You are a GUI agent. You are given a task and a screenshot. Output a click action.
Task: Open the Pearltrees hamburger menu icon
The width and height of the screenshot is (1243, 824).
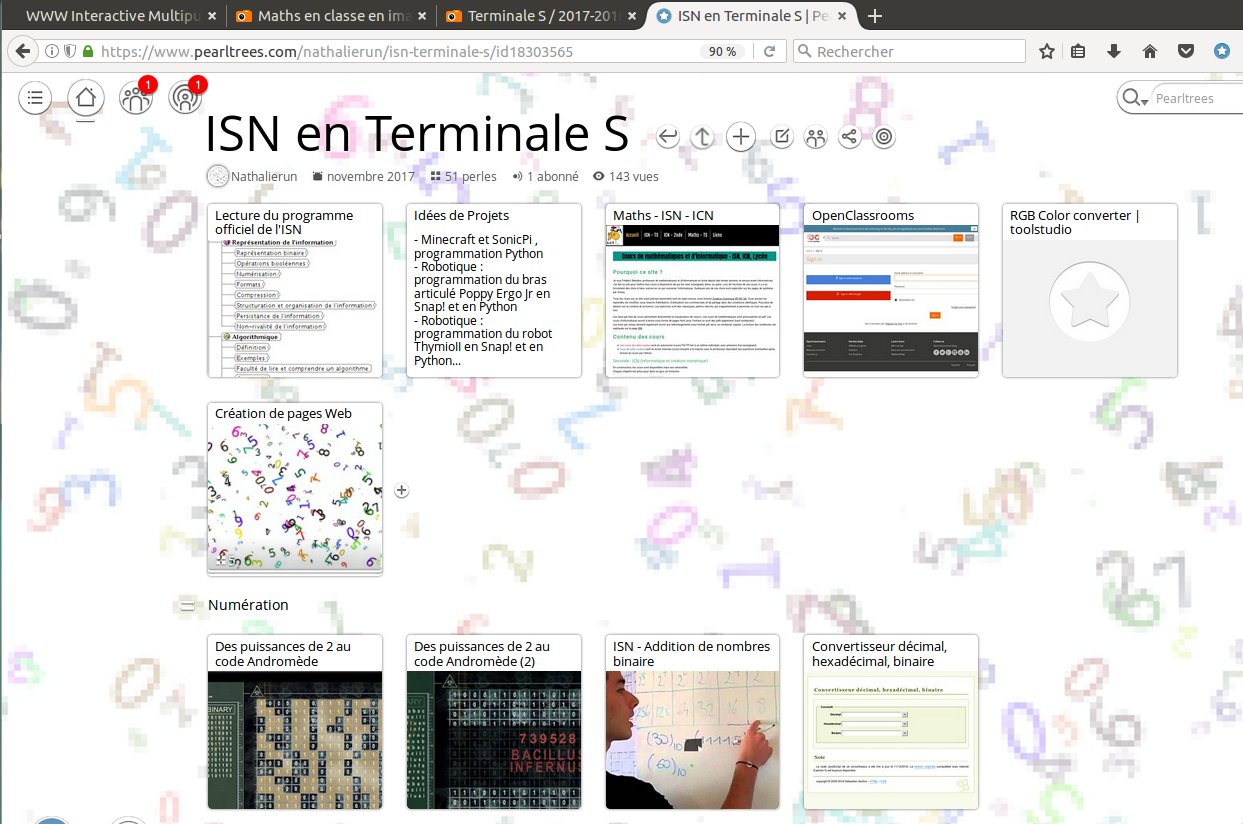click(x=35, y=98)
